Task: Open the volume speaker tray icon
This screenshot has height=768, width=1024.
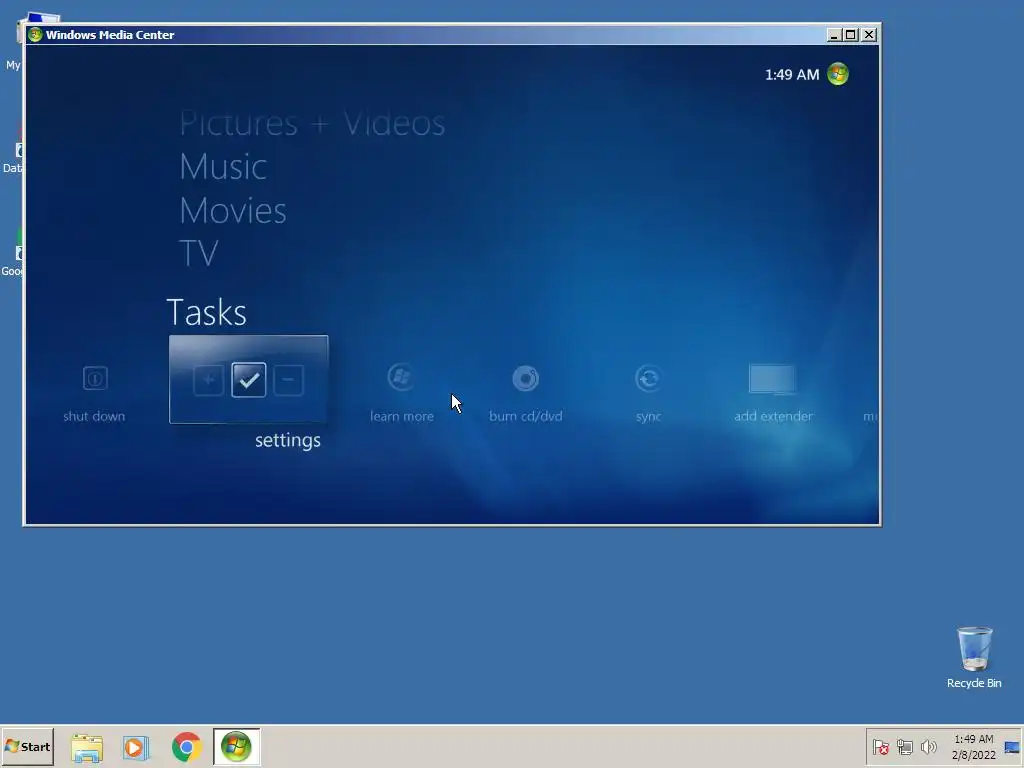Action: point(928,746)
